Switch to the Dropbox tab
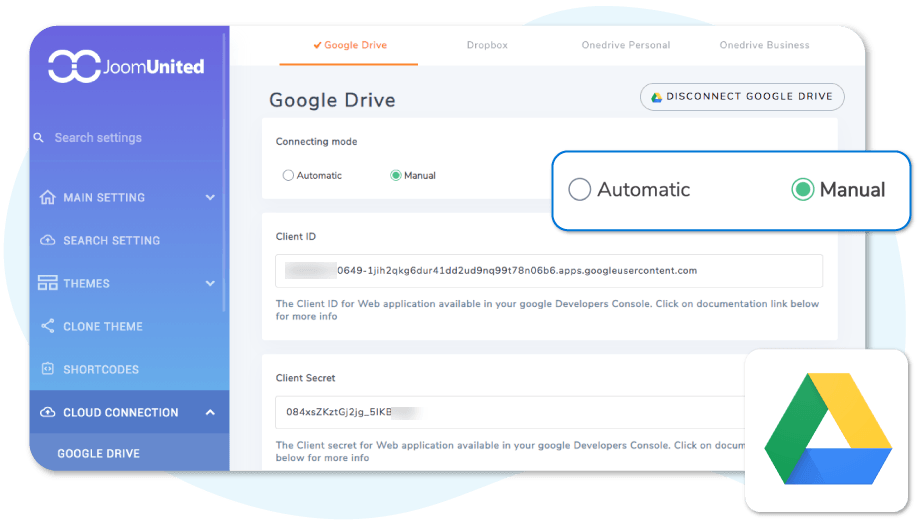The image size is (920, 523). point(487,45)
